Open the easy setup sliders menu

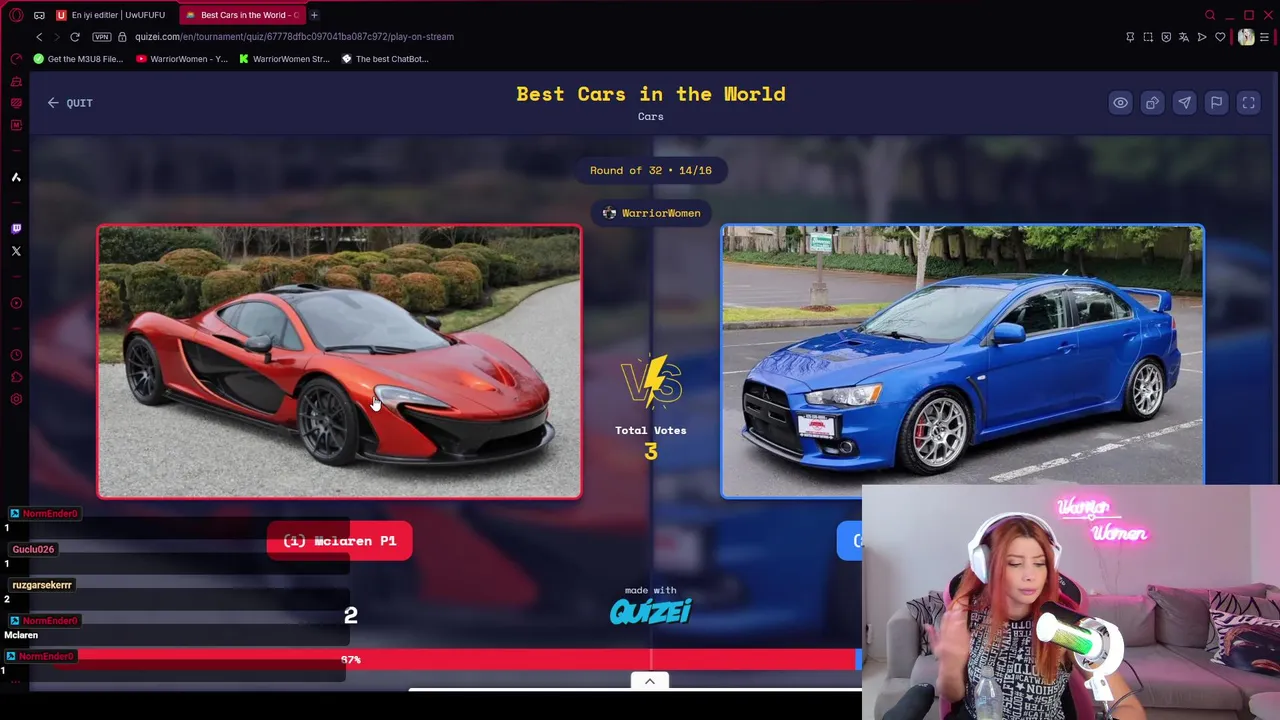click(x=1265, y=37)
